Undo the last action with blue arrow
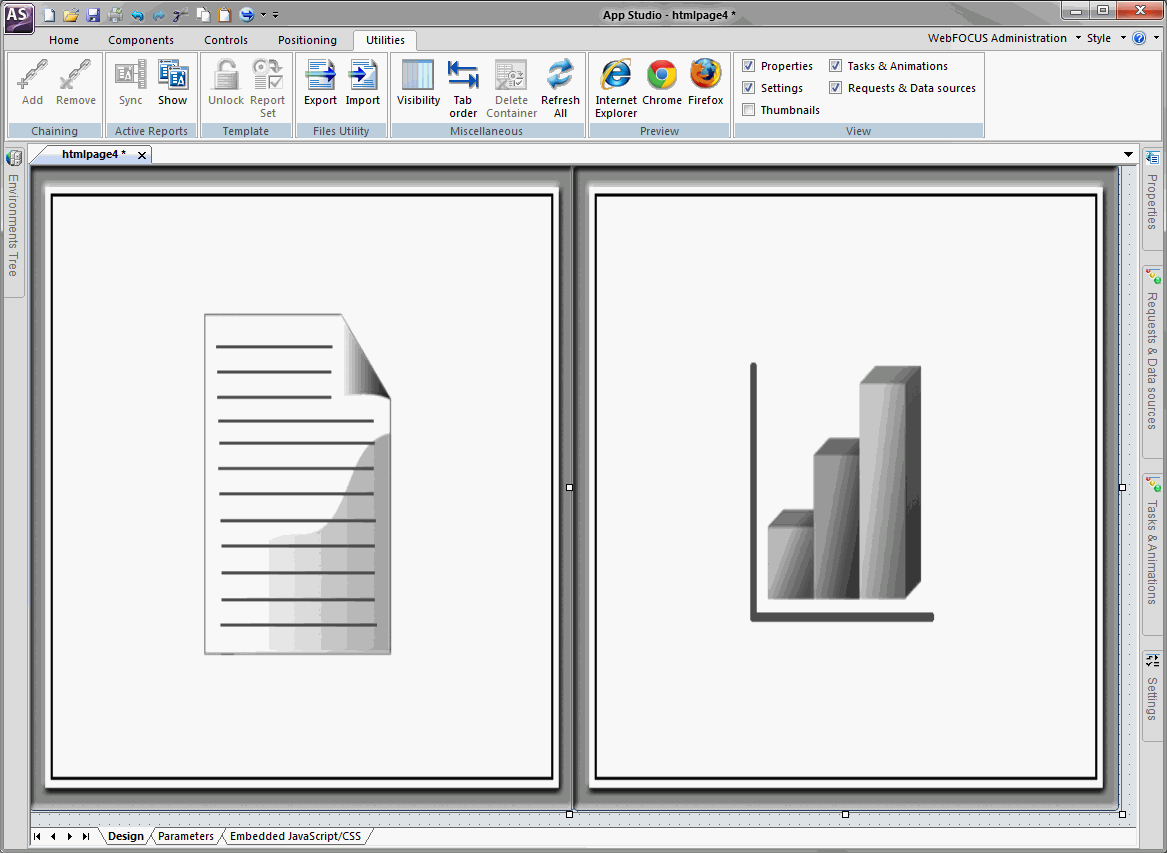 [x=138, y=15]
